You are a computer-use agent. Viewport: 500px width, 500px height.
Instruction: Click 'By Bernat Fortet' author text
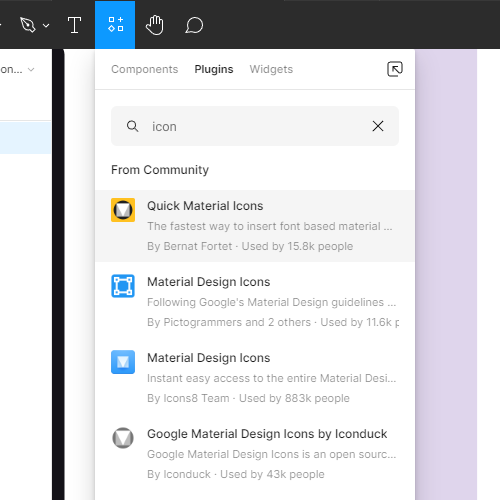click(190, 246)
